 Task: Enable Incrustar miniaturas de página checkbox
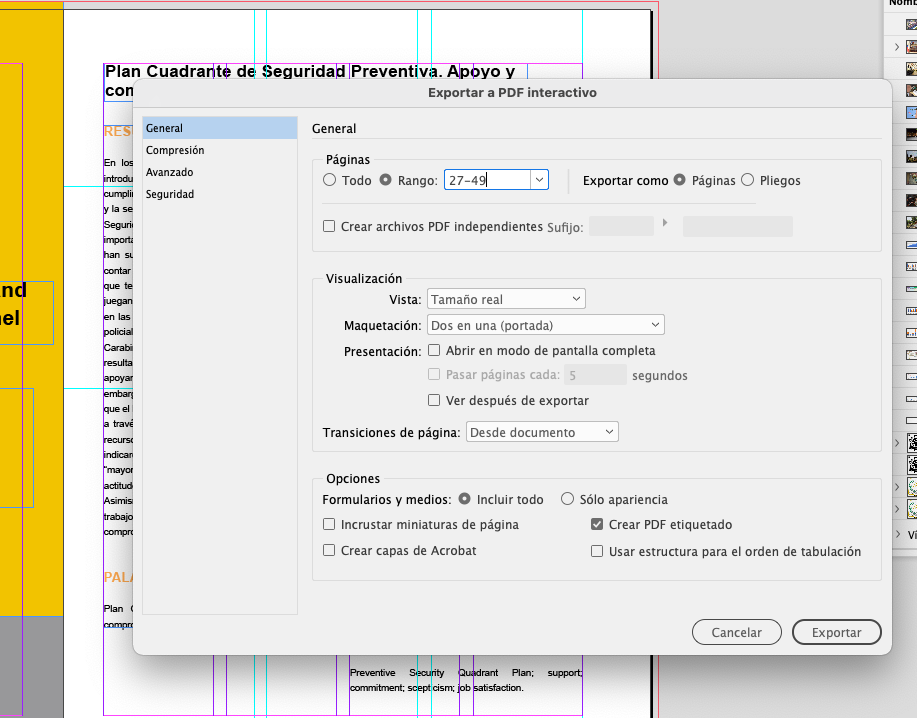[x=329, y=524]
